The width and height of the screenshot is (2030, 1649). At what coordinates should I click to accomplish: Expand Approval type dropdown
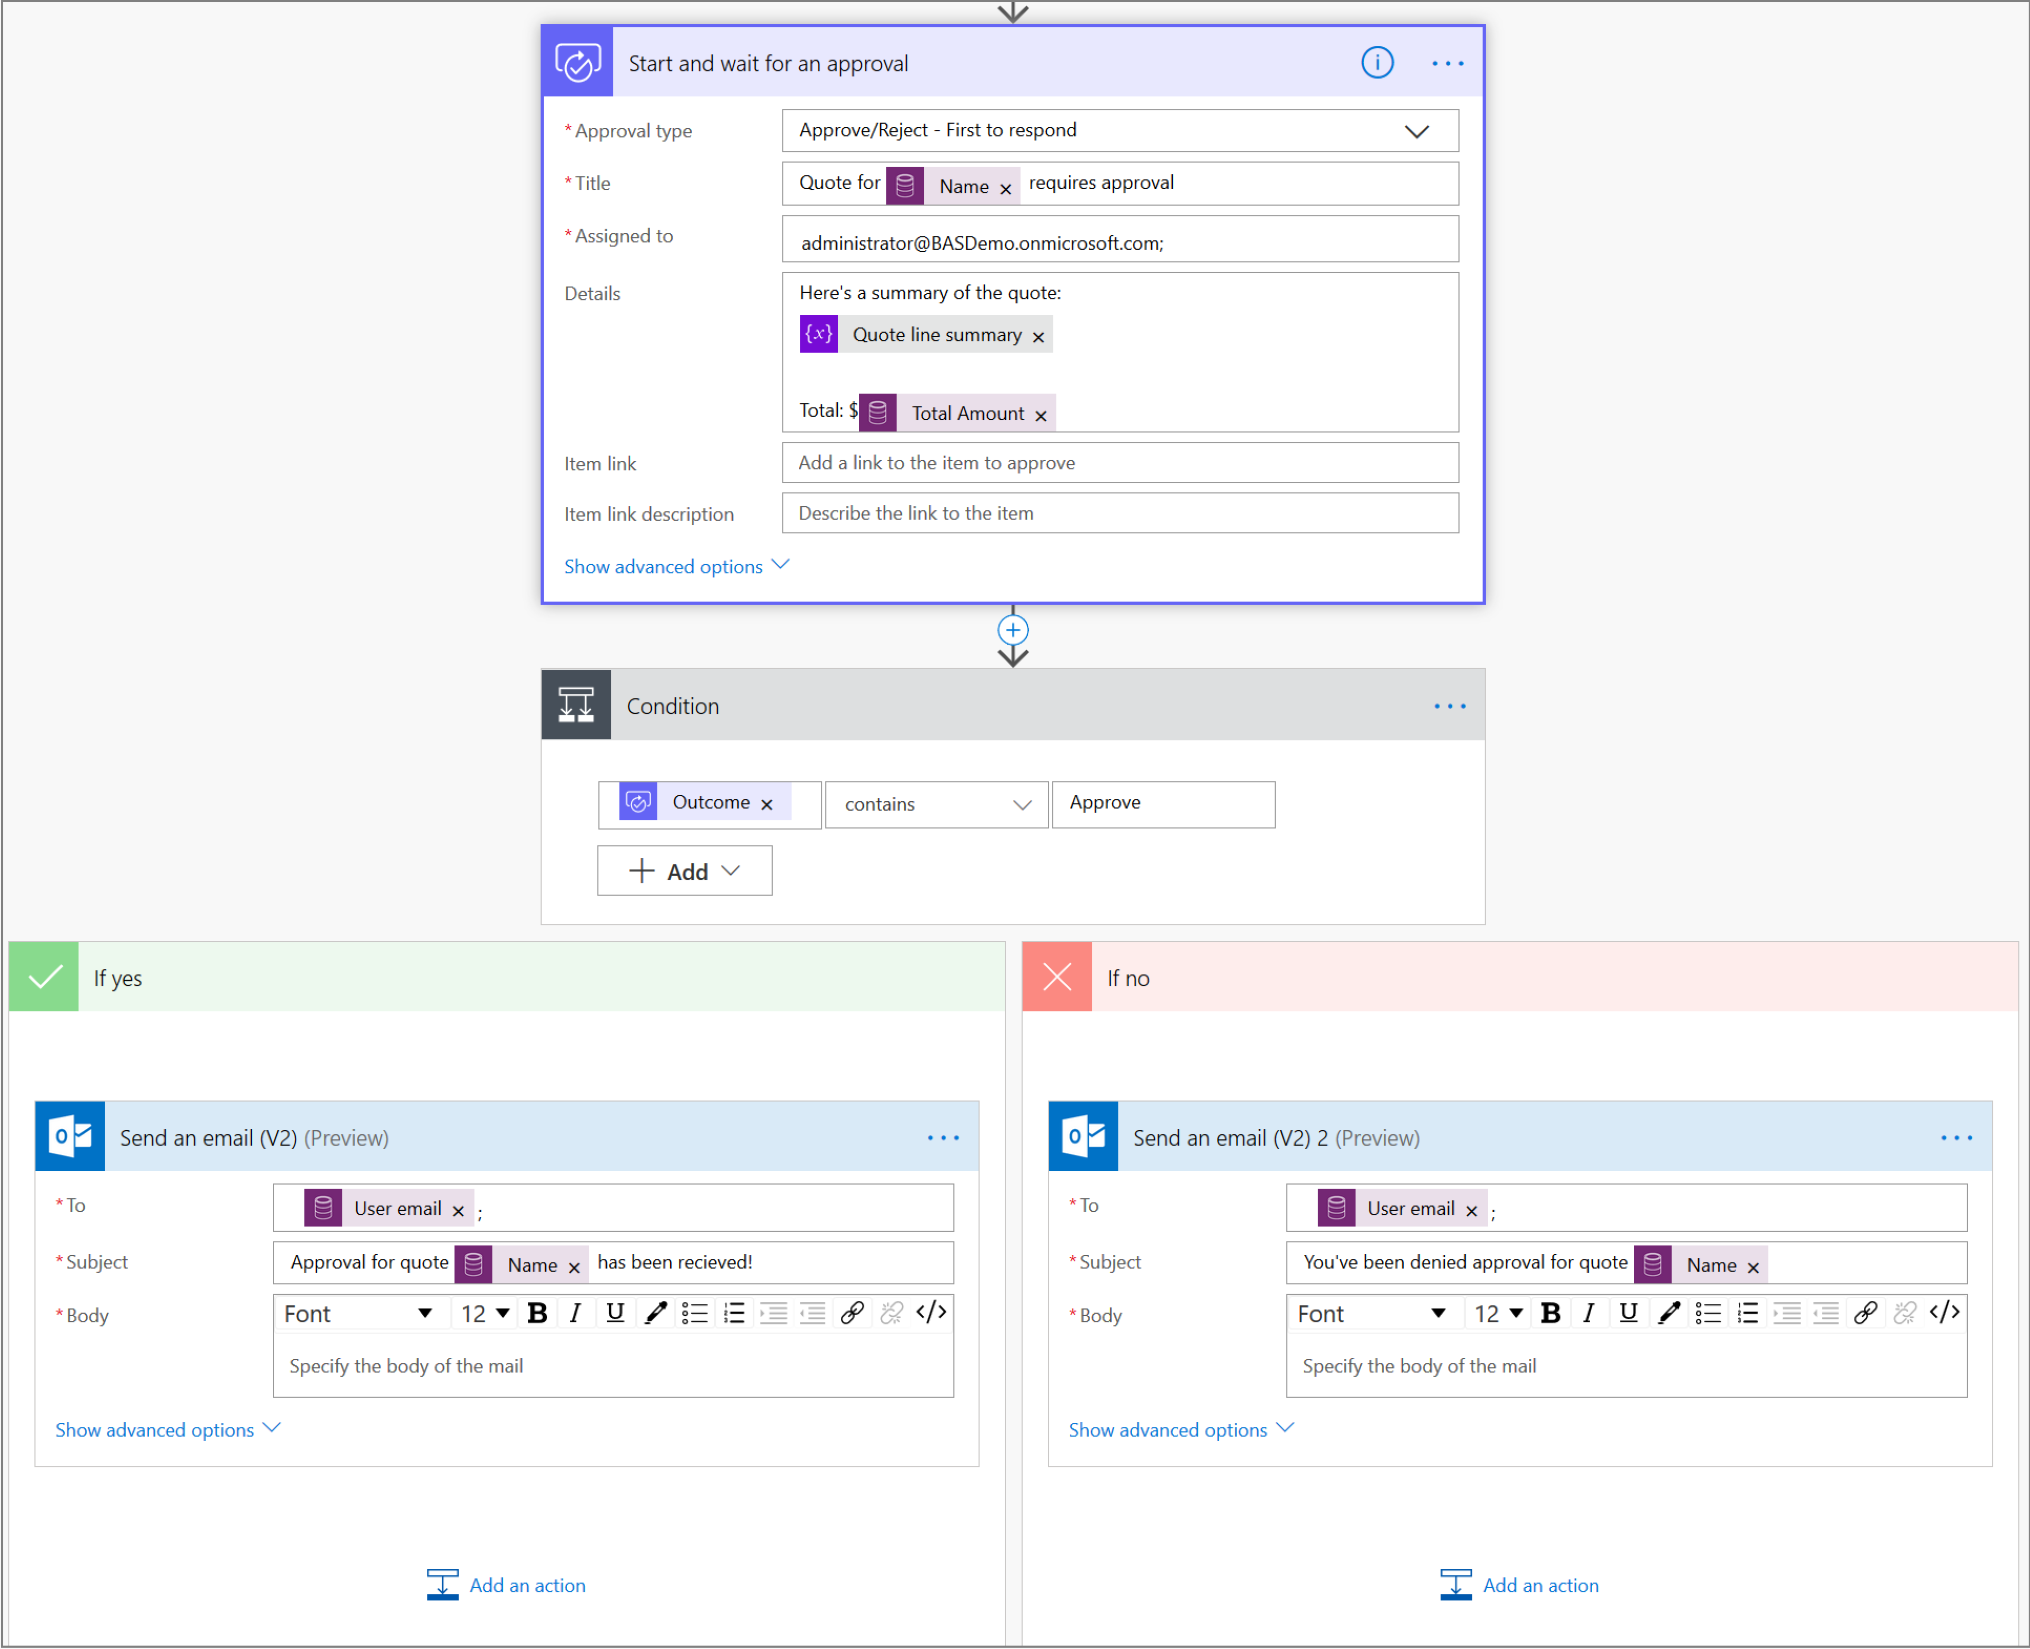pos(1440,128)
